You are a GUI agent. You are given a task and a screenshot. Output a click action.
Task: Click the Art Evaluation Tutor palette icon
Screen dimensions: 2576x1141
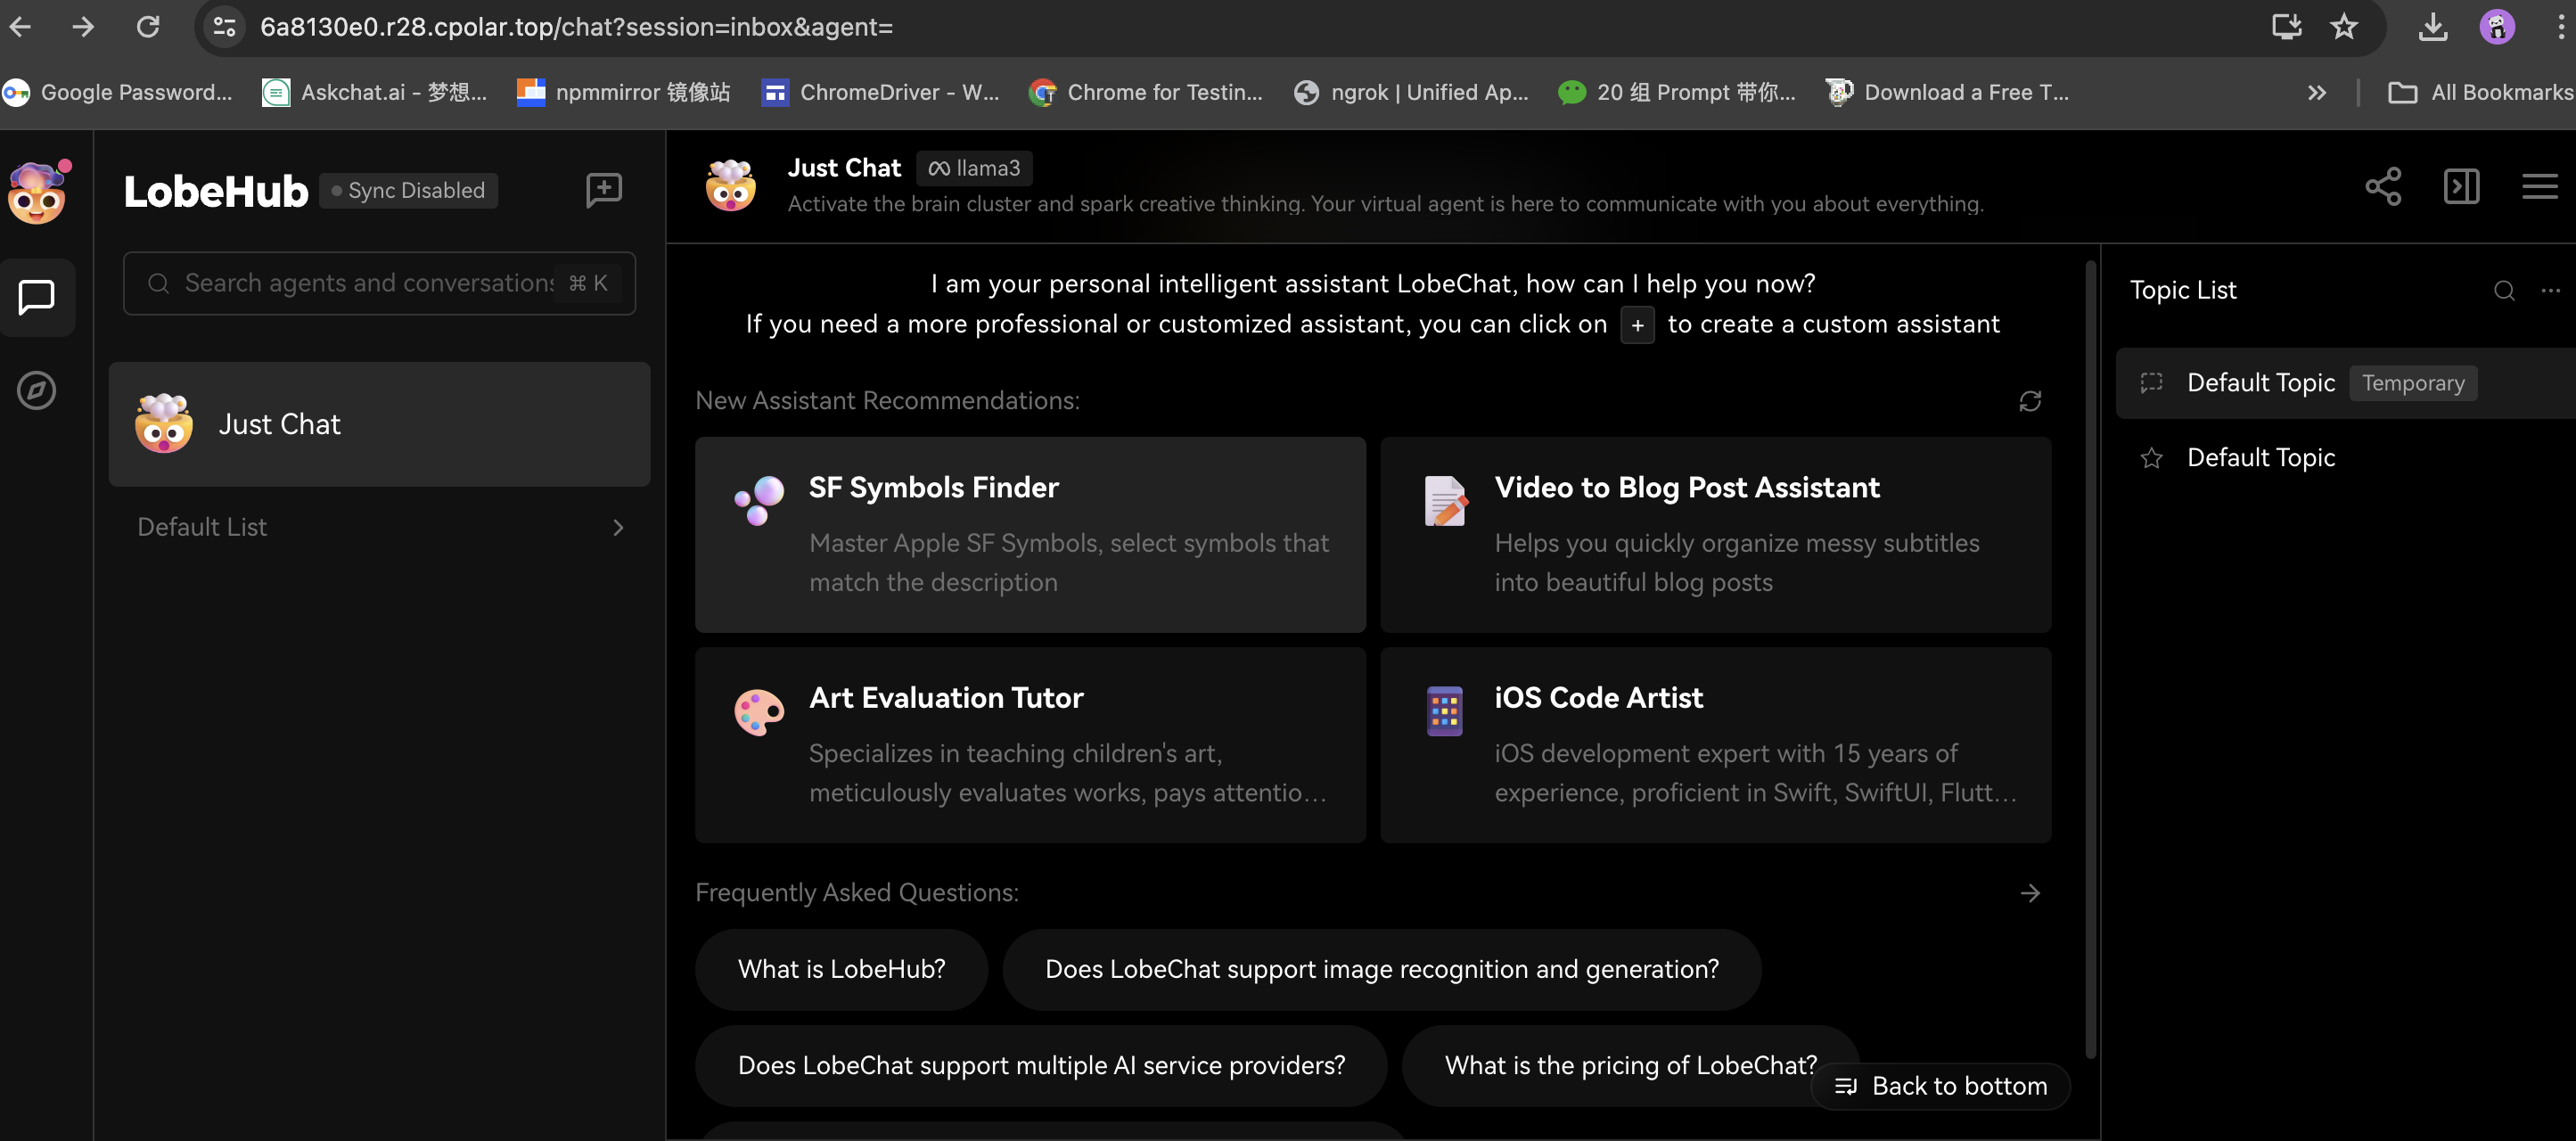coord(759,712)
